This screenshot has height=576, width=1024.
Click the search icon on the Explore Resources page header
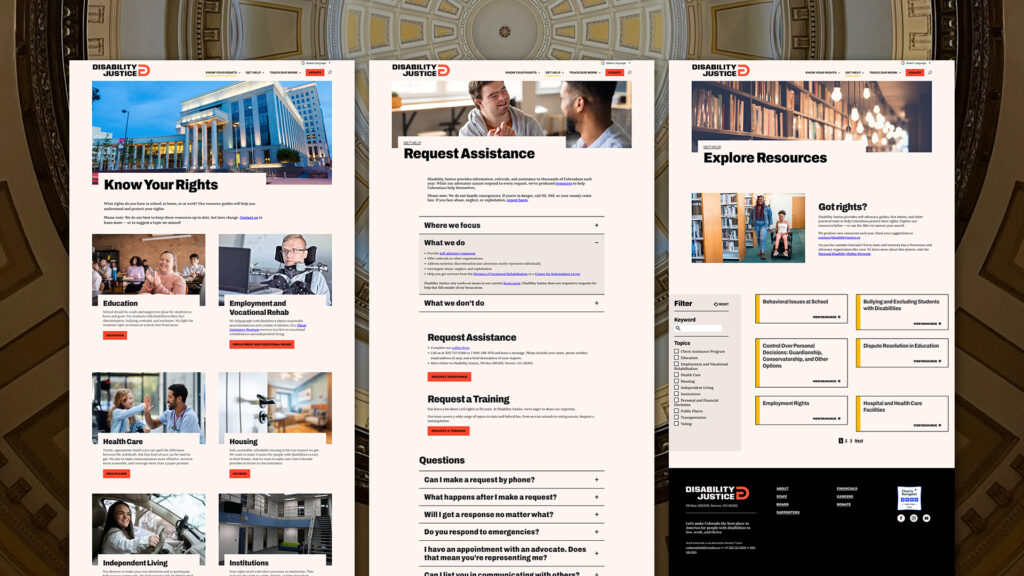pyautogui.click(x=929, y=72)
